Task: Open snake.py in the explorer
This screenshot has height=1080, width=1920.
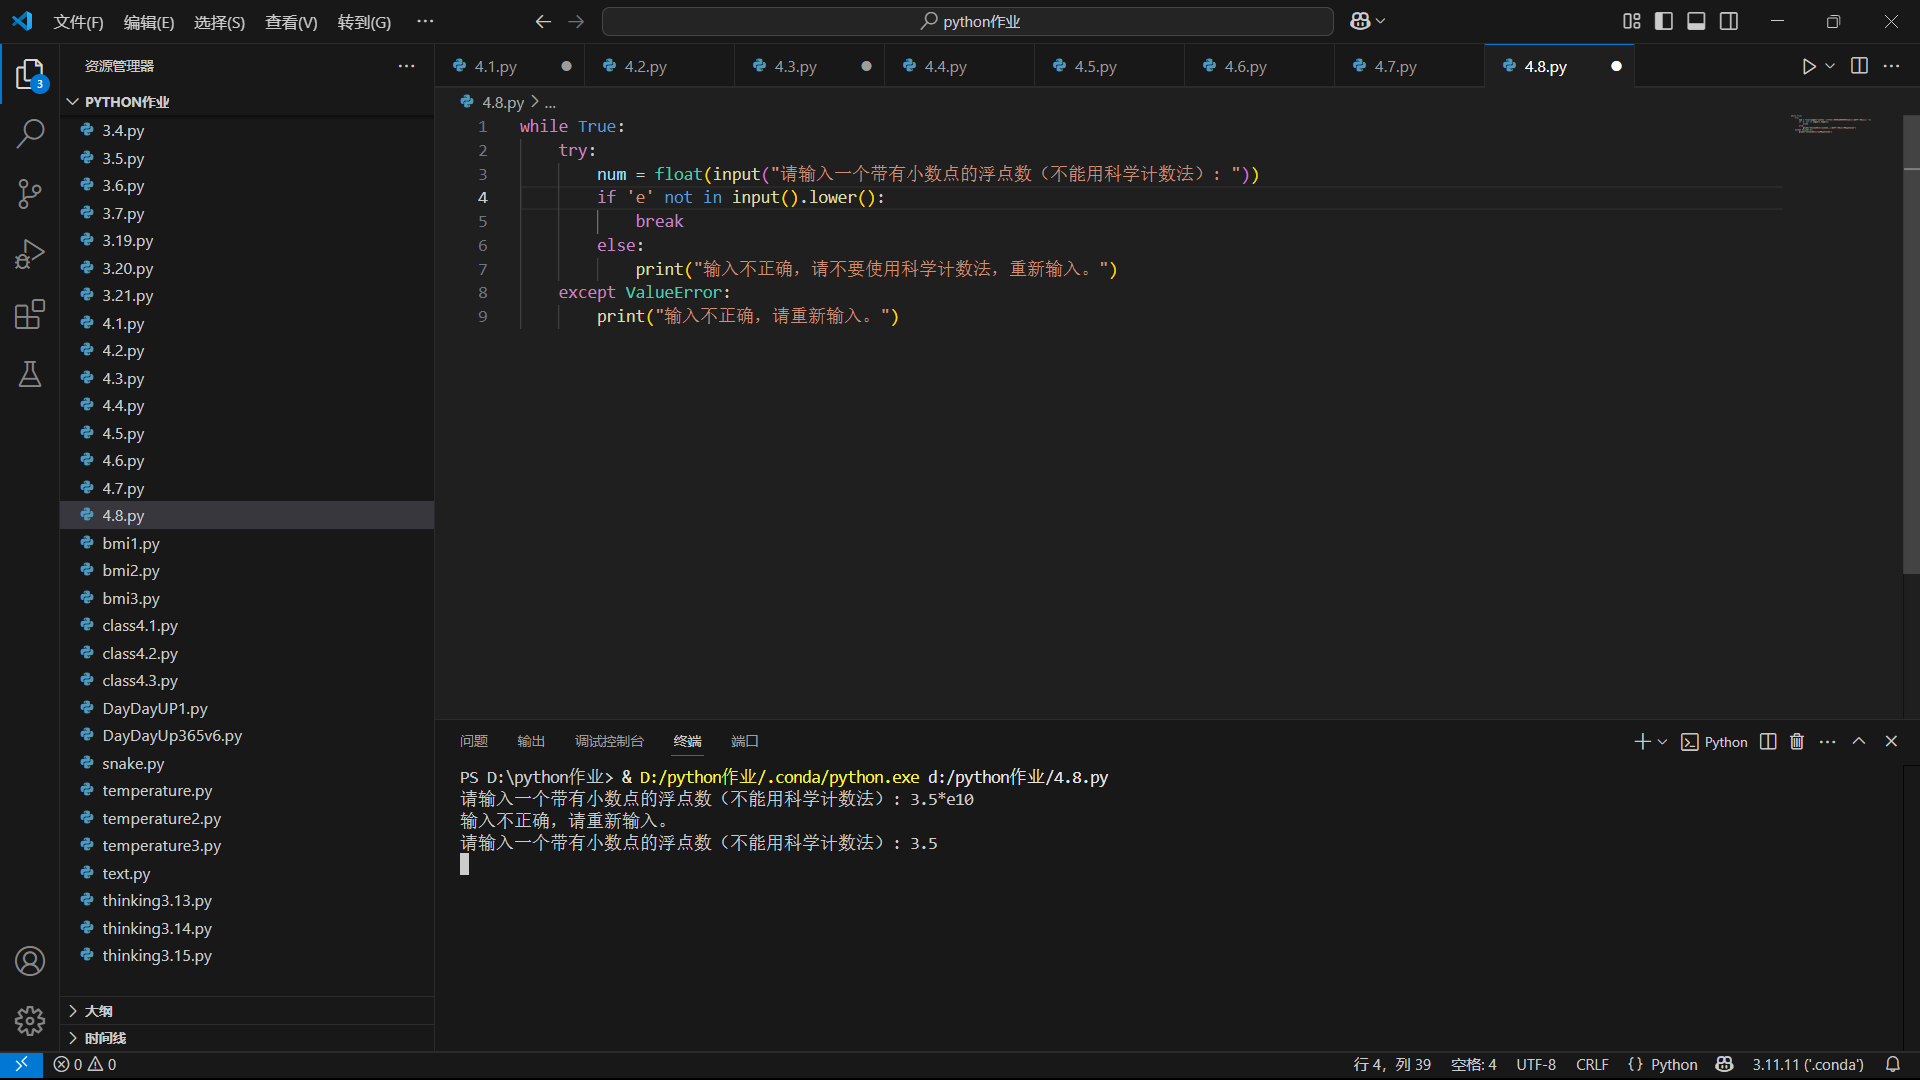Action: coord(133,763)
